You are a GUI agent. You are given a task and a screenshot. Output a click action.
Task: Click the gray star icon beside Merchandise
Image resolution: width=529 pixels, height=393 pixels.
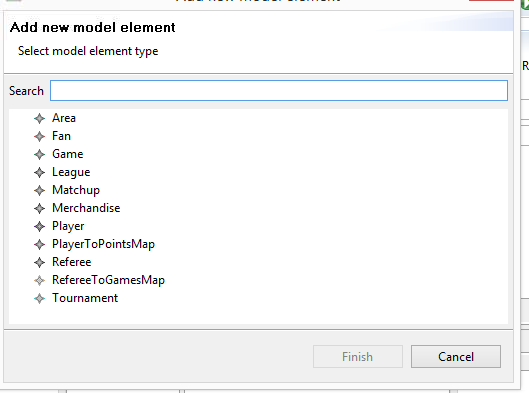[x=39, y=208]
